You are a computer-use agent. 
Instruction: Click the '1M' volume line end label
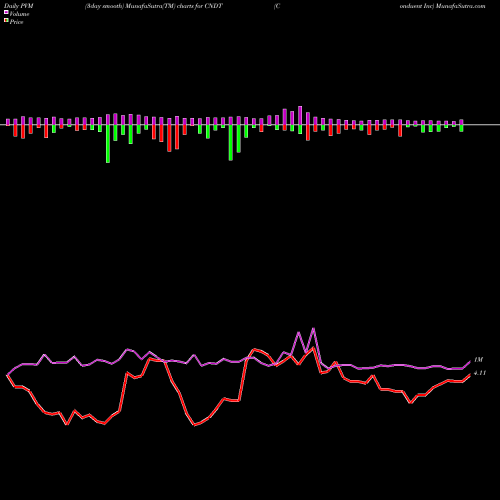click(478, 360)
